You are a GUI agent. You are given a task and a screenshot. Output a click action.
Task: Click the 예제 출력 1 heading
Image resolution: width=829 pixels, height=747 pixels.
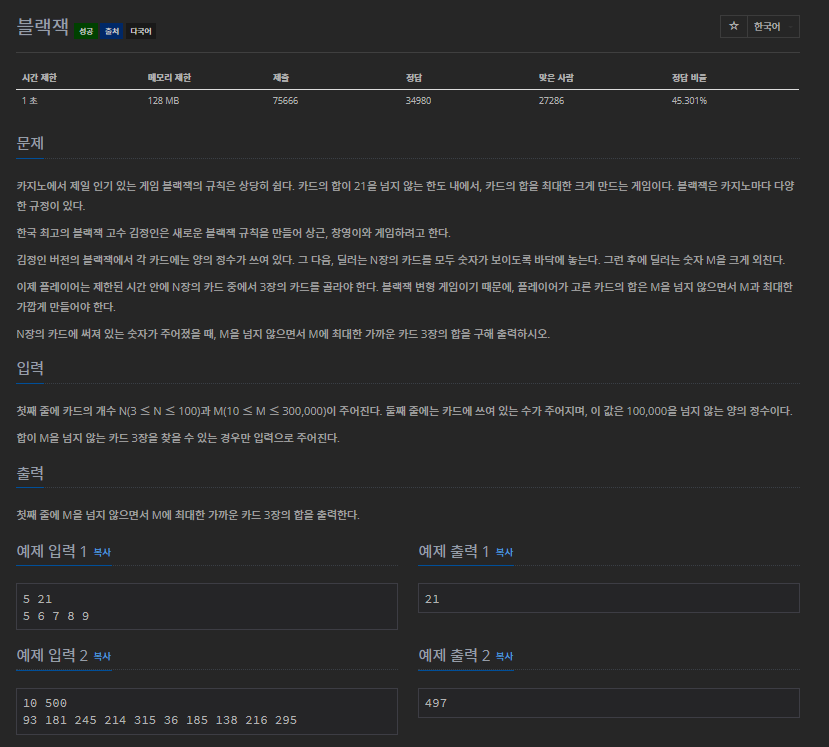[454, 551]
